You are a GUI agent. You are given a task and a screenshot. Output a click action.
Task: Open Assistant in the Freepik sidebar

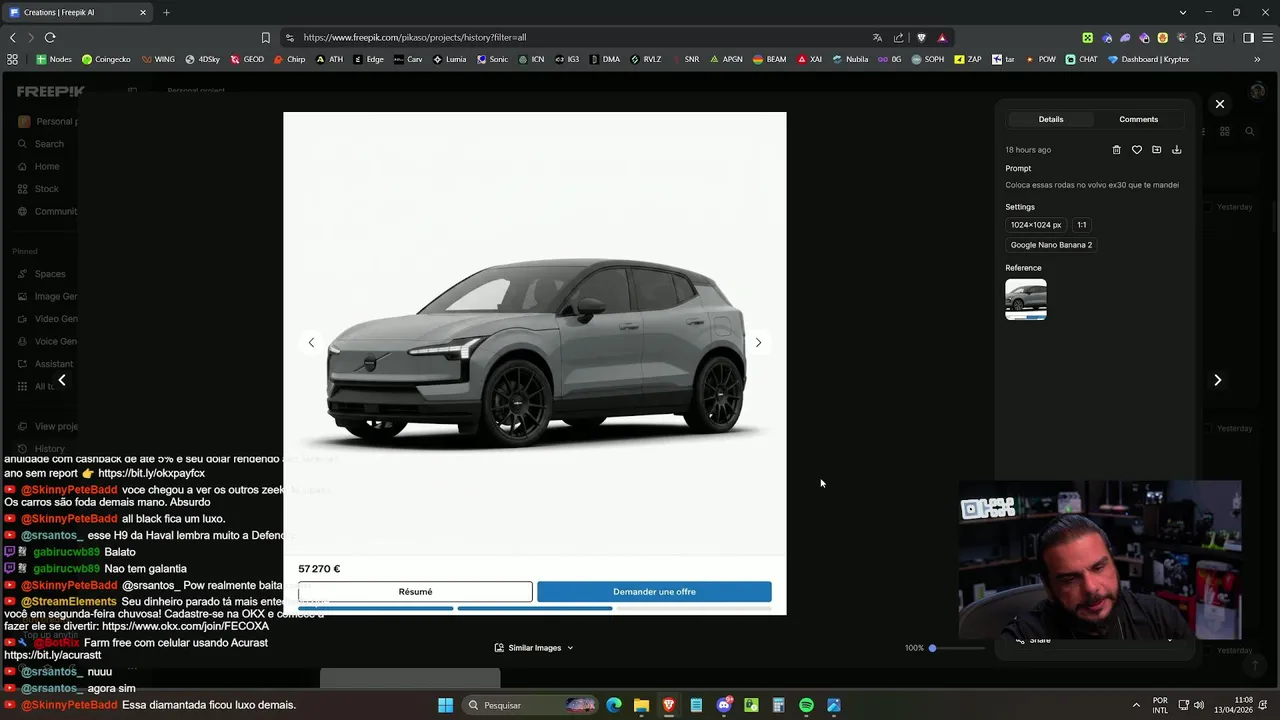(x=46, y=364)
